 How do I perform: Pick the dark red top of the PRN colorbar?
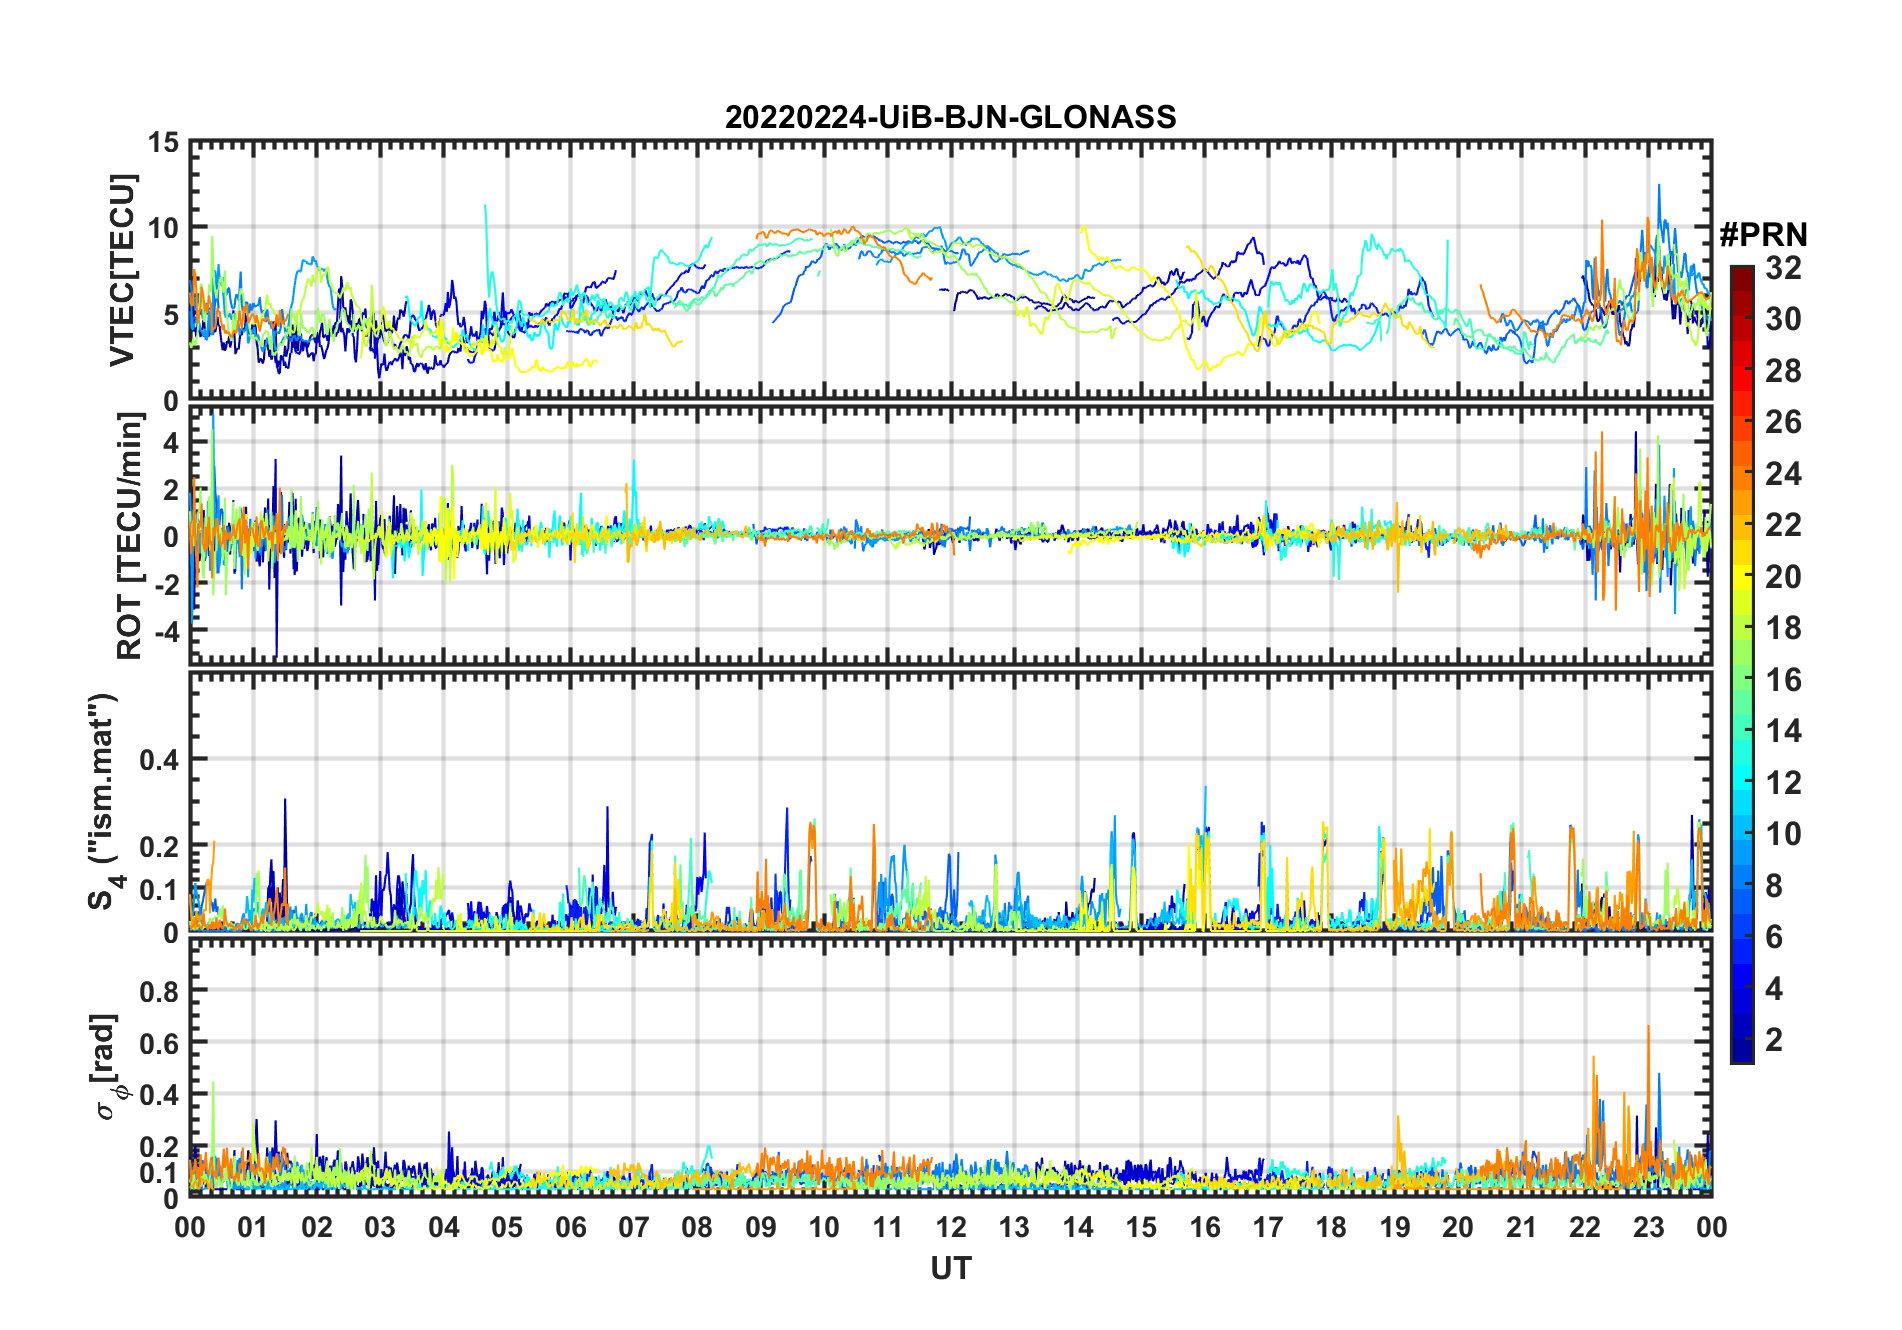[x=1742, y=278]
